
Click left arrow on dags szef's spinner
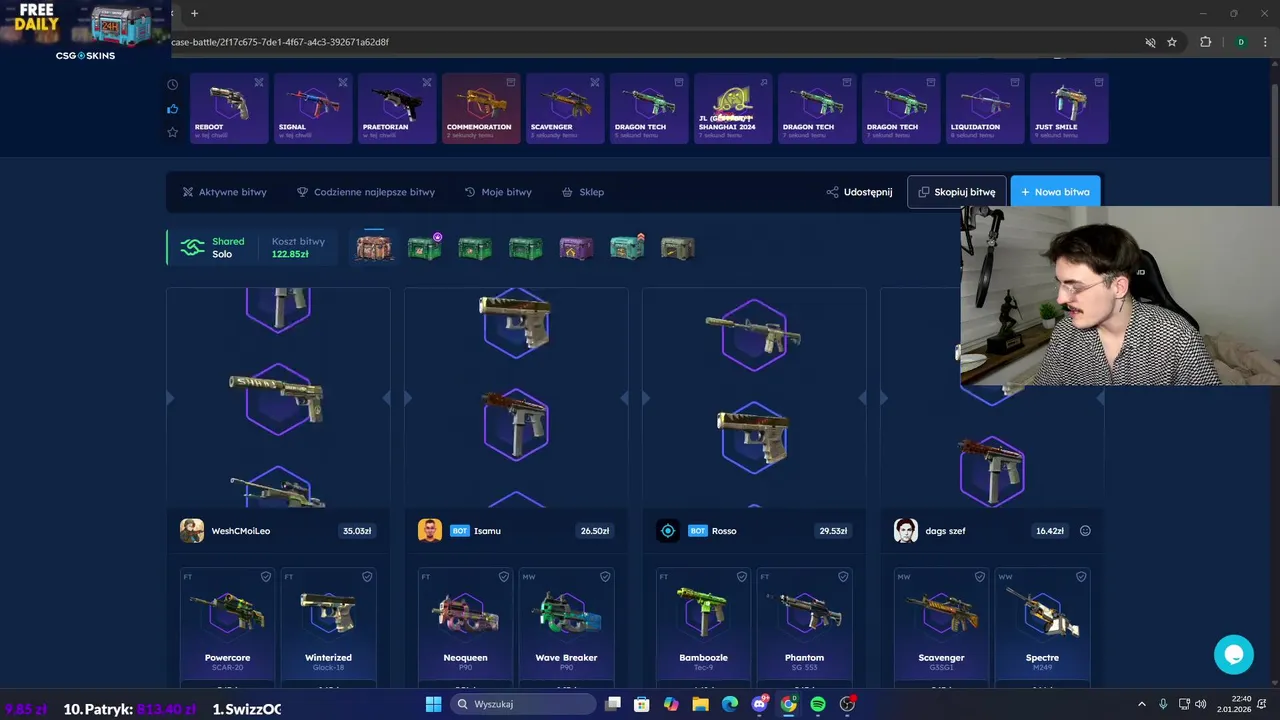coord(884,398)
